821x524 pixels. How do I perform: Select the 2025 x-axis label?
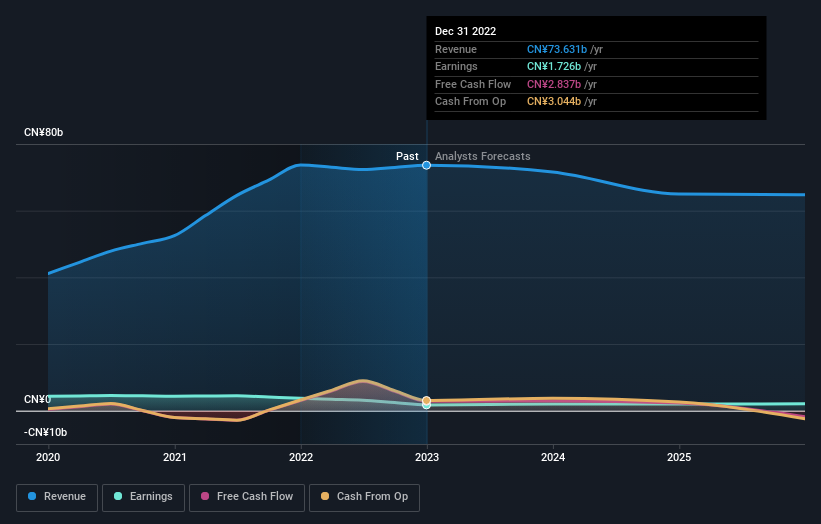click(679, 457)
